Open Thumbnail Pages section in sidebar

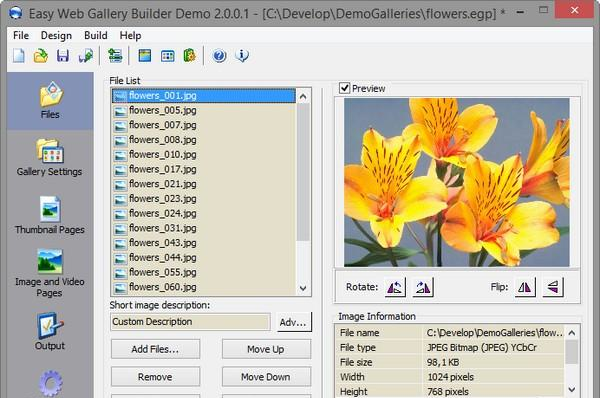pyautogui.click(x=49, y=215)
